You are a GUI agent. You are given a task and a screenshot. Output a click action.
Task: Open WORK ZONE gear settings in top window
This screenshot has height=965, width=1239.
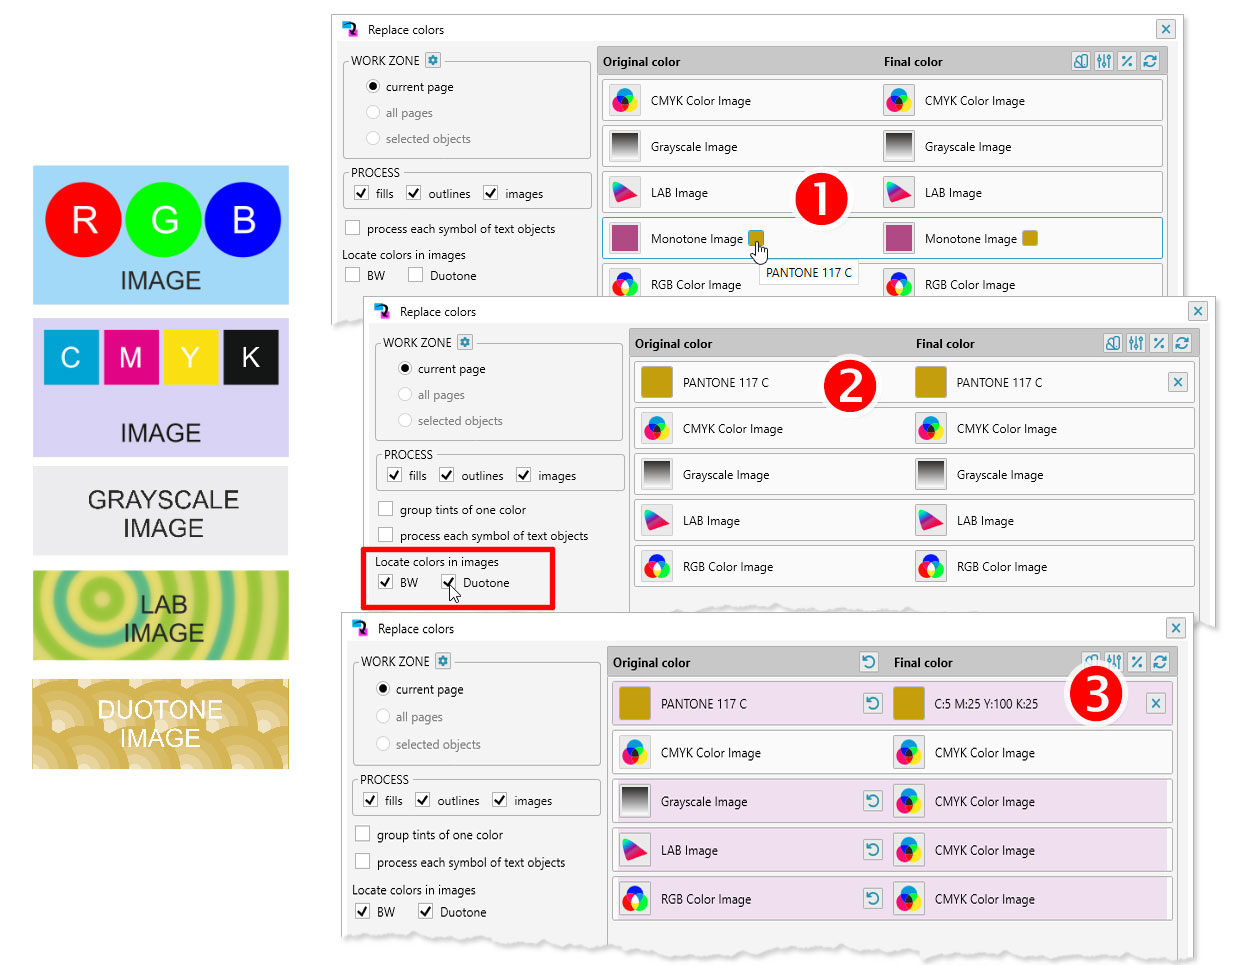point(433,60)
